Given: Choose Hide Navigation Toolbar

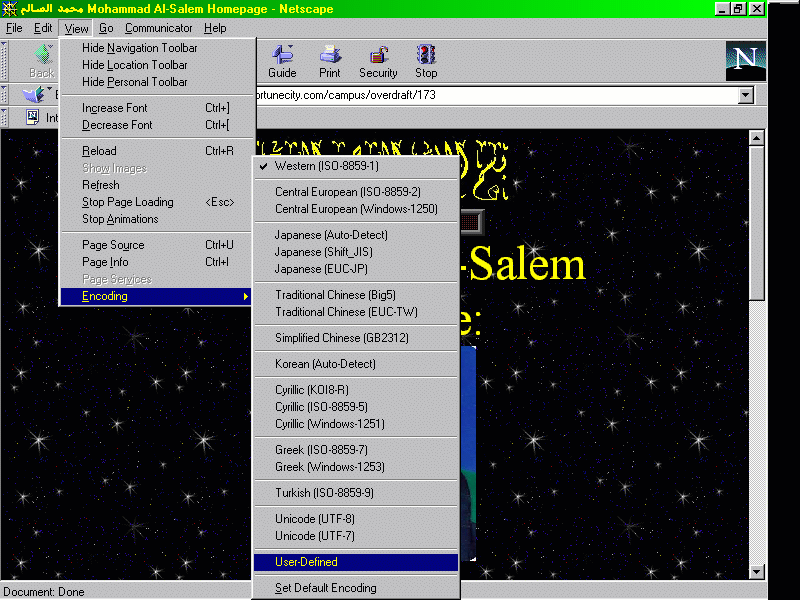Looking at the screenshot, I should tap(139, 48).
